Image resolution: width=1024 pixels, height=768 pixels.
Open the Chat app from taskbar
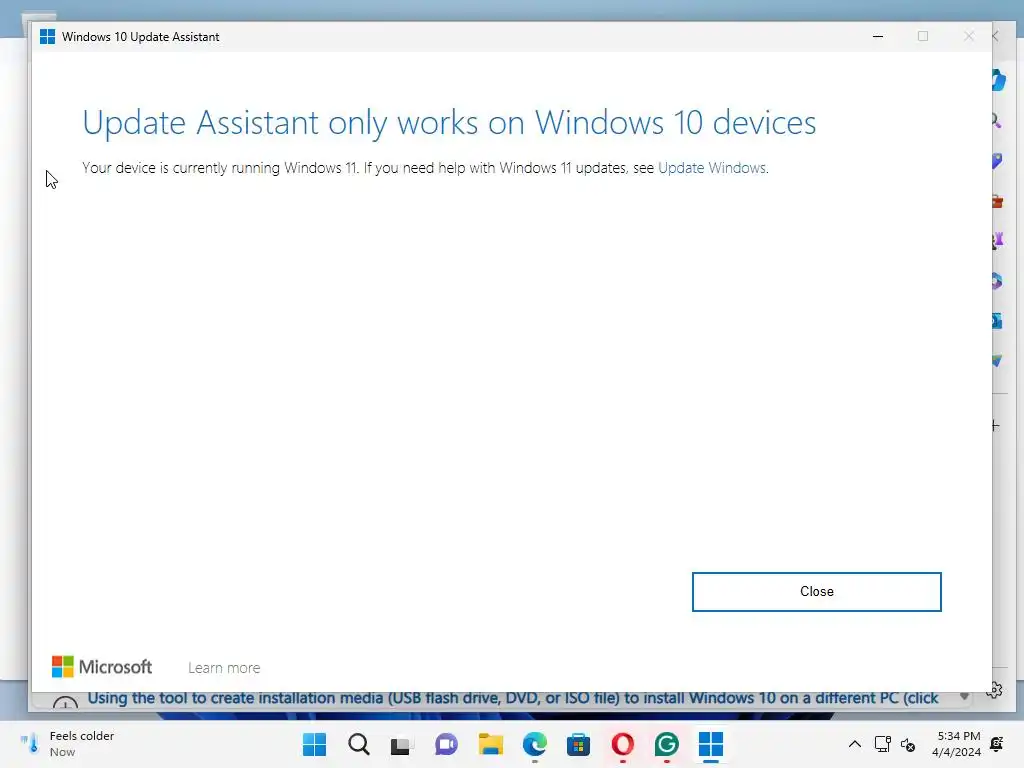[446, 744]
